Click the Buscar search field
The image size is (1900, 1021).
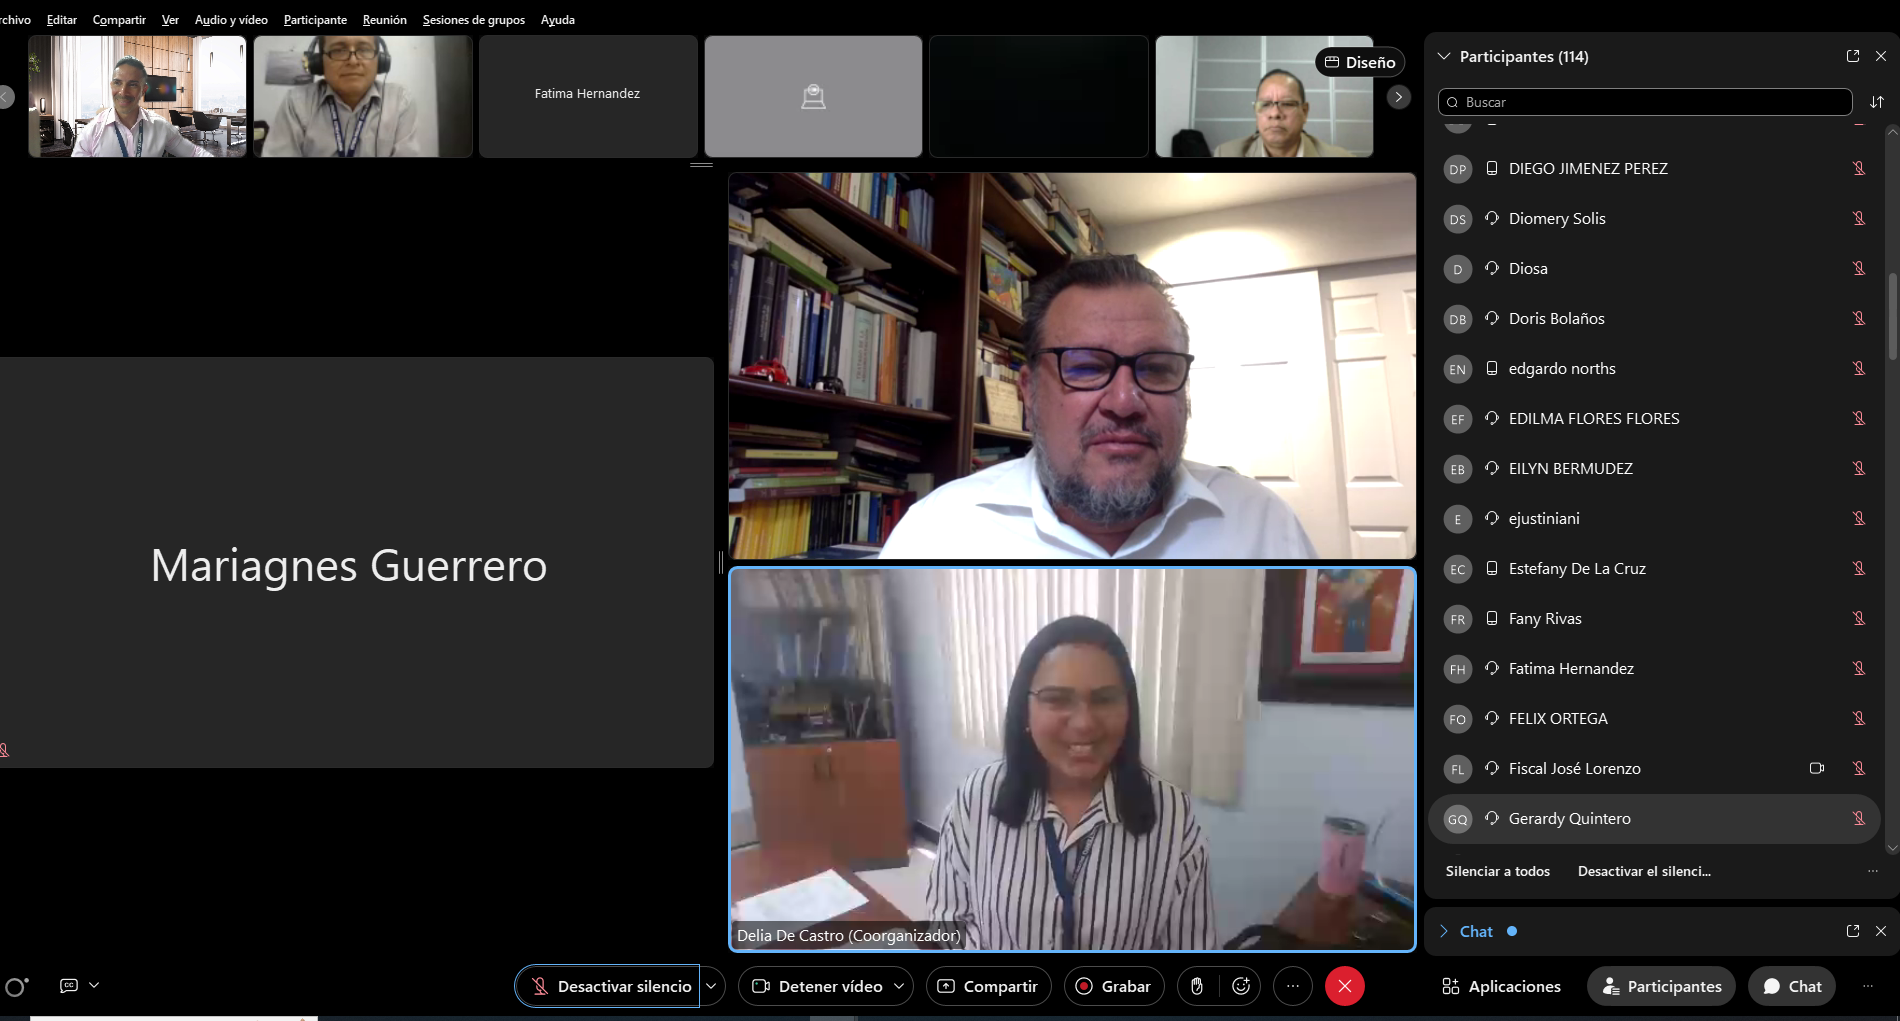pos(1645,102)
